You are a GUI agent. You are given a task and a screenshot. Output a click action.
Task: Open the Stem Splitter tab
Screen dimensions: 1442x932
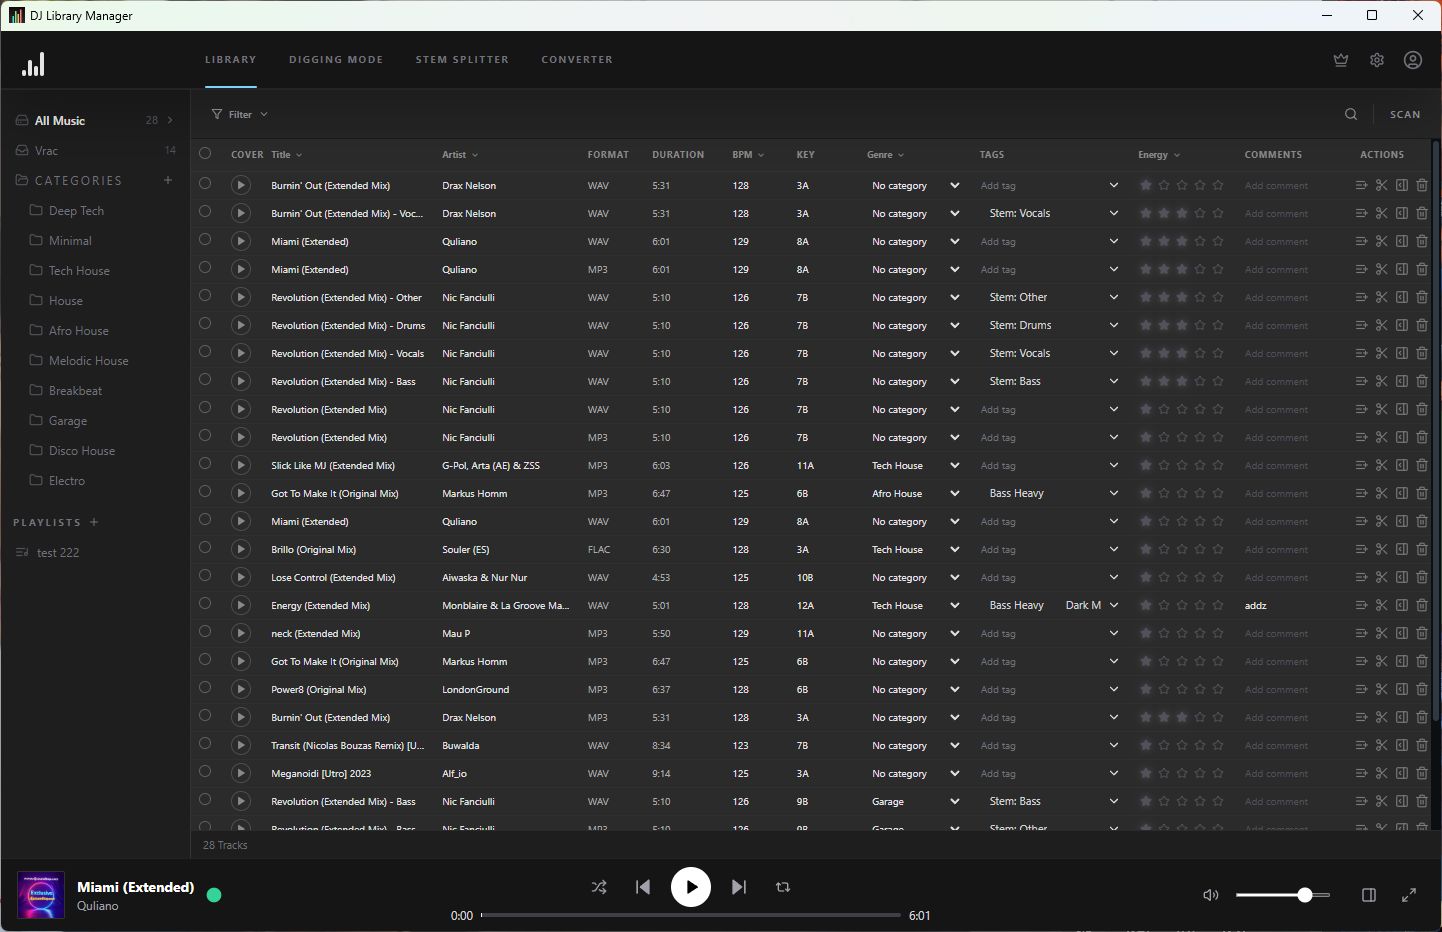(x=462, y=60)
